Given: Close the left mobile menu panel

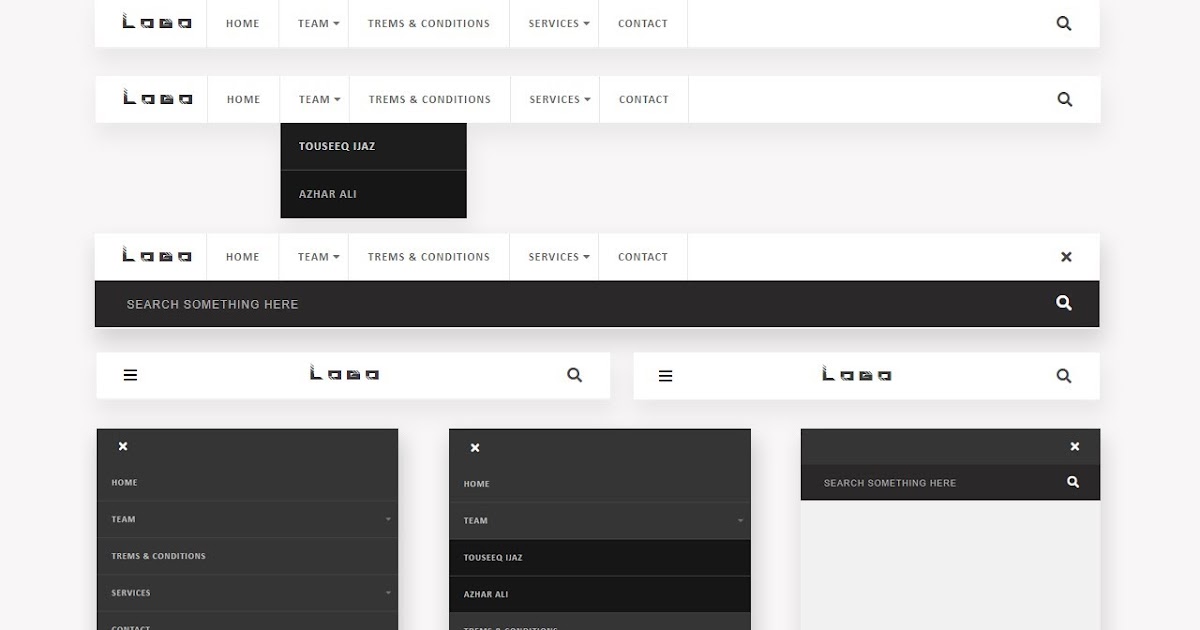Looking at the screenshot, I should [x=122, y=446].
